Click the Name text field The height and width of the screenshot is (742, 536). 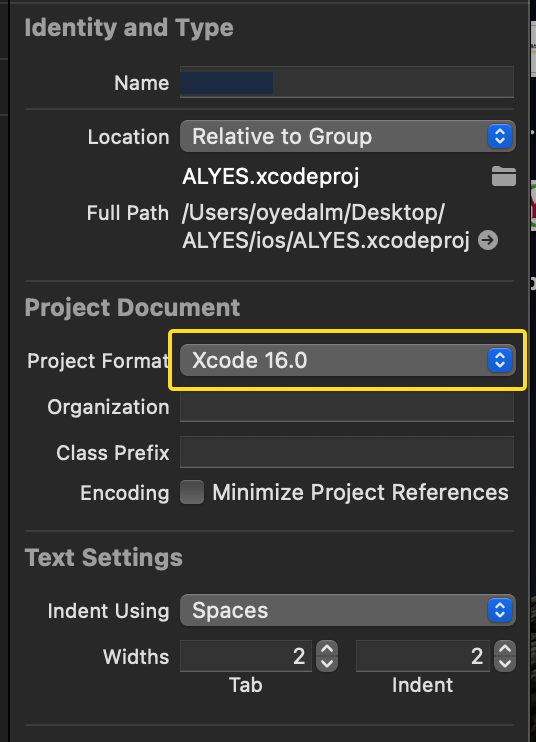tap(347, 82)
